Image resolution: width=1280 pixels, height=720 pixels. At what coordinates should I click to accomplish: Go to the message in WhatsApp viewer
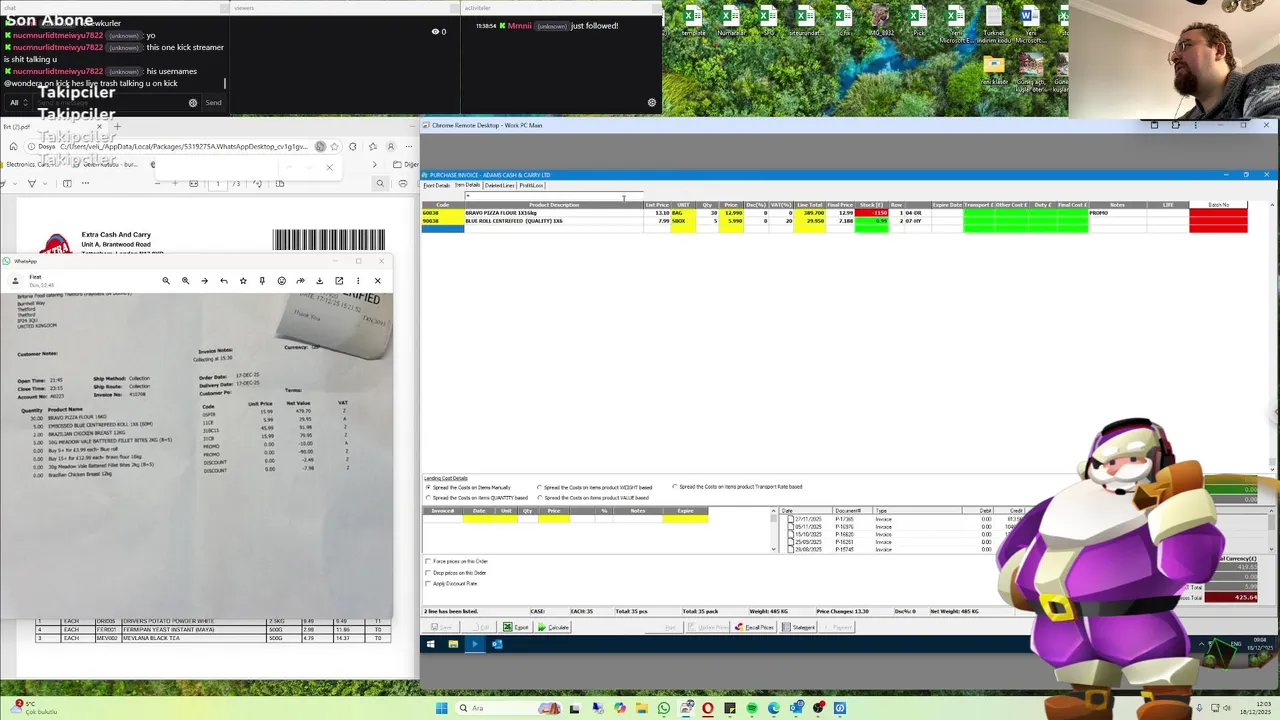tap(204, 281)
